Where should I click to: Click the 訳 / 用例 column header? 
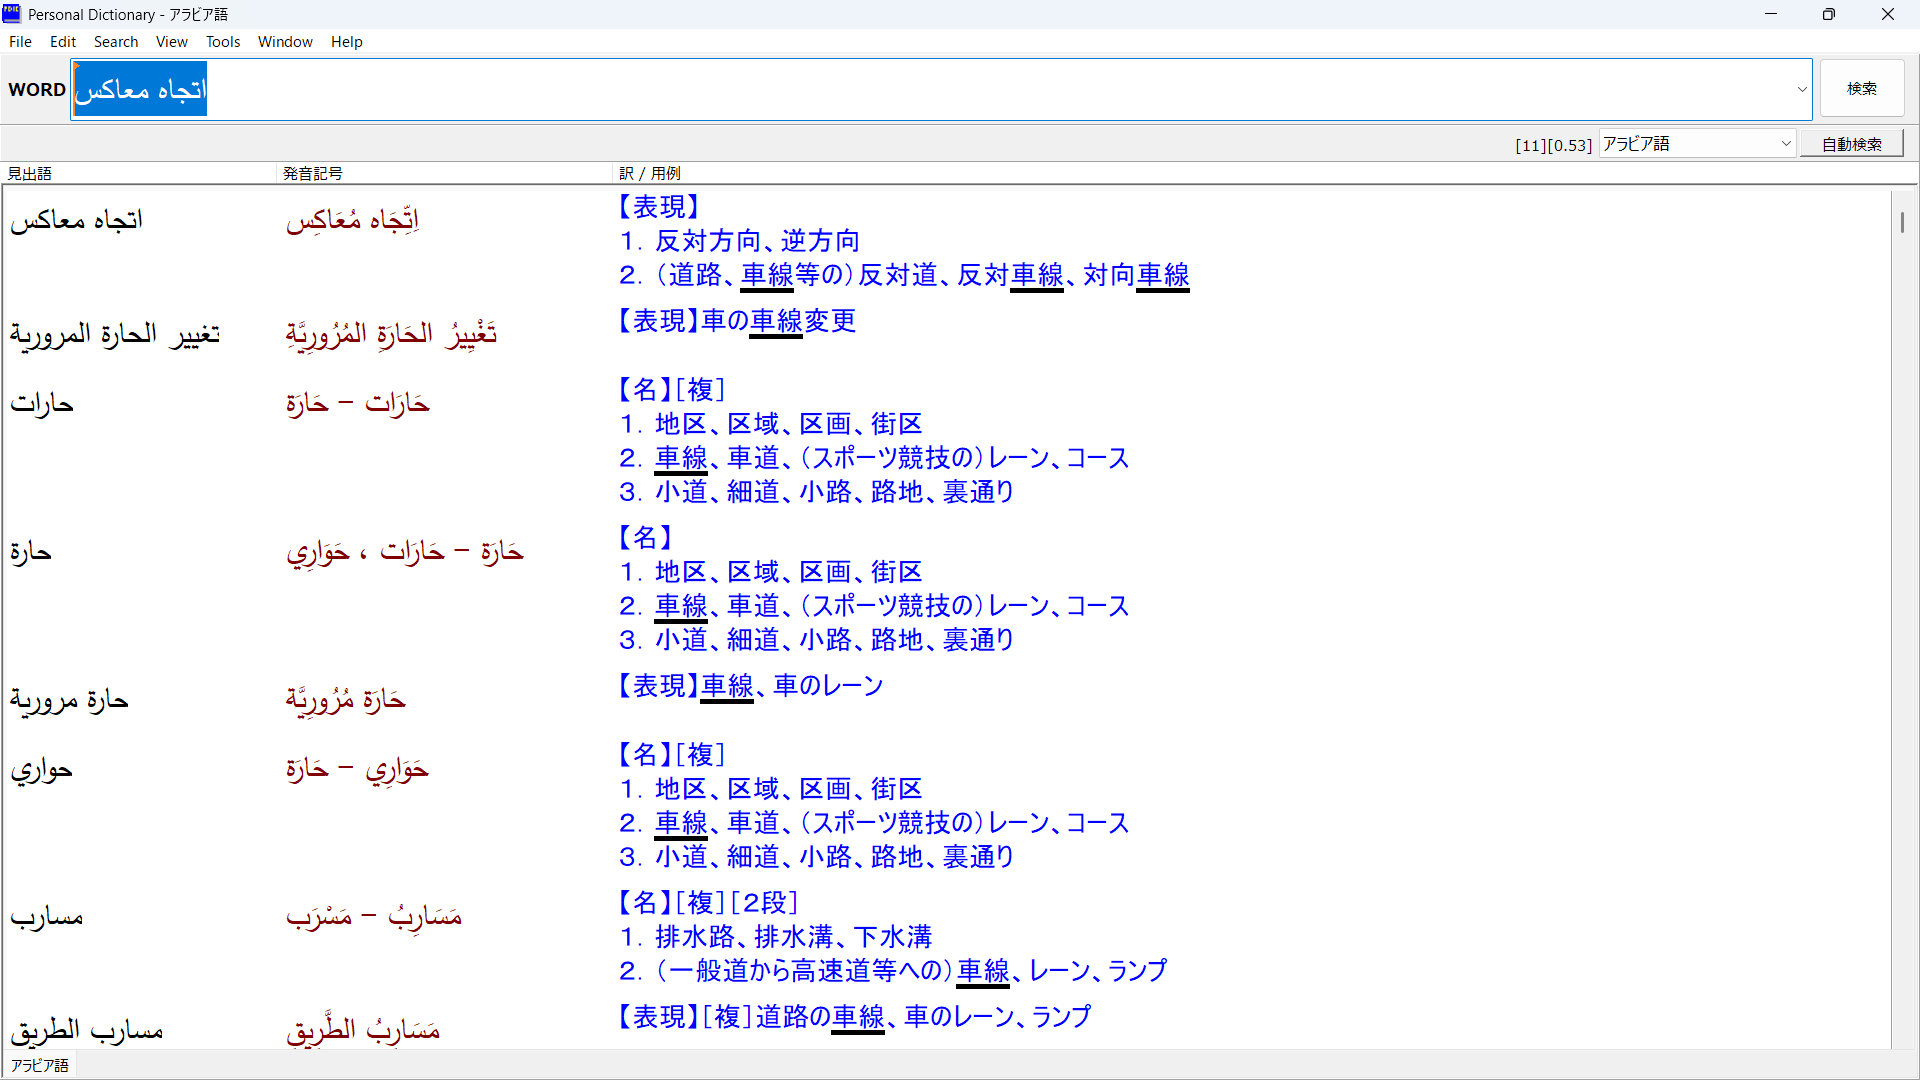click(x=650, y=173)
